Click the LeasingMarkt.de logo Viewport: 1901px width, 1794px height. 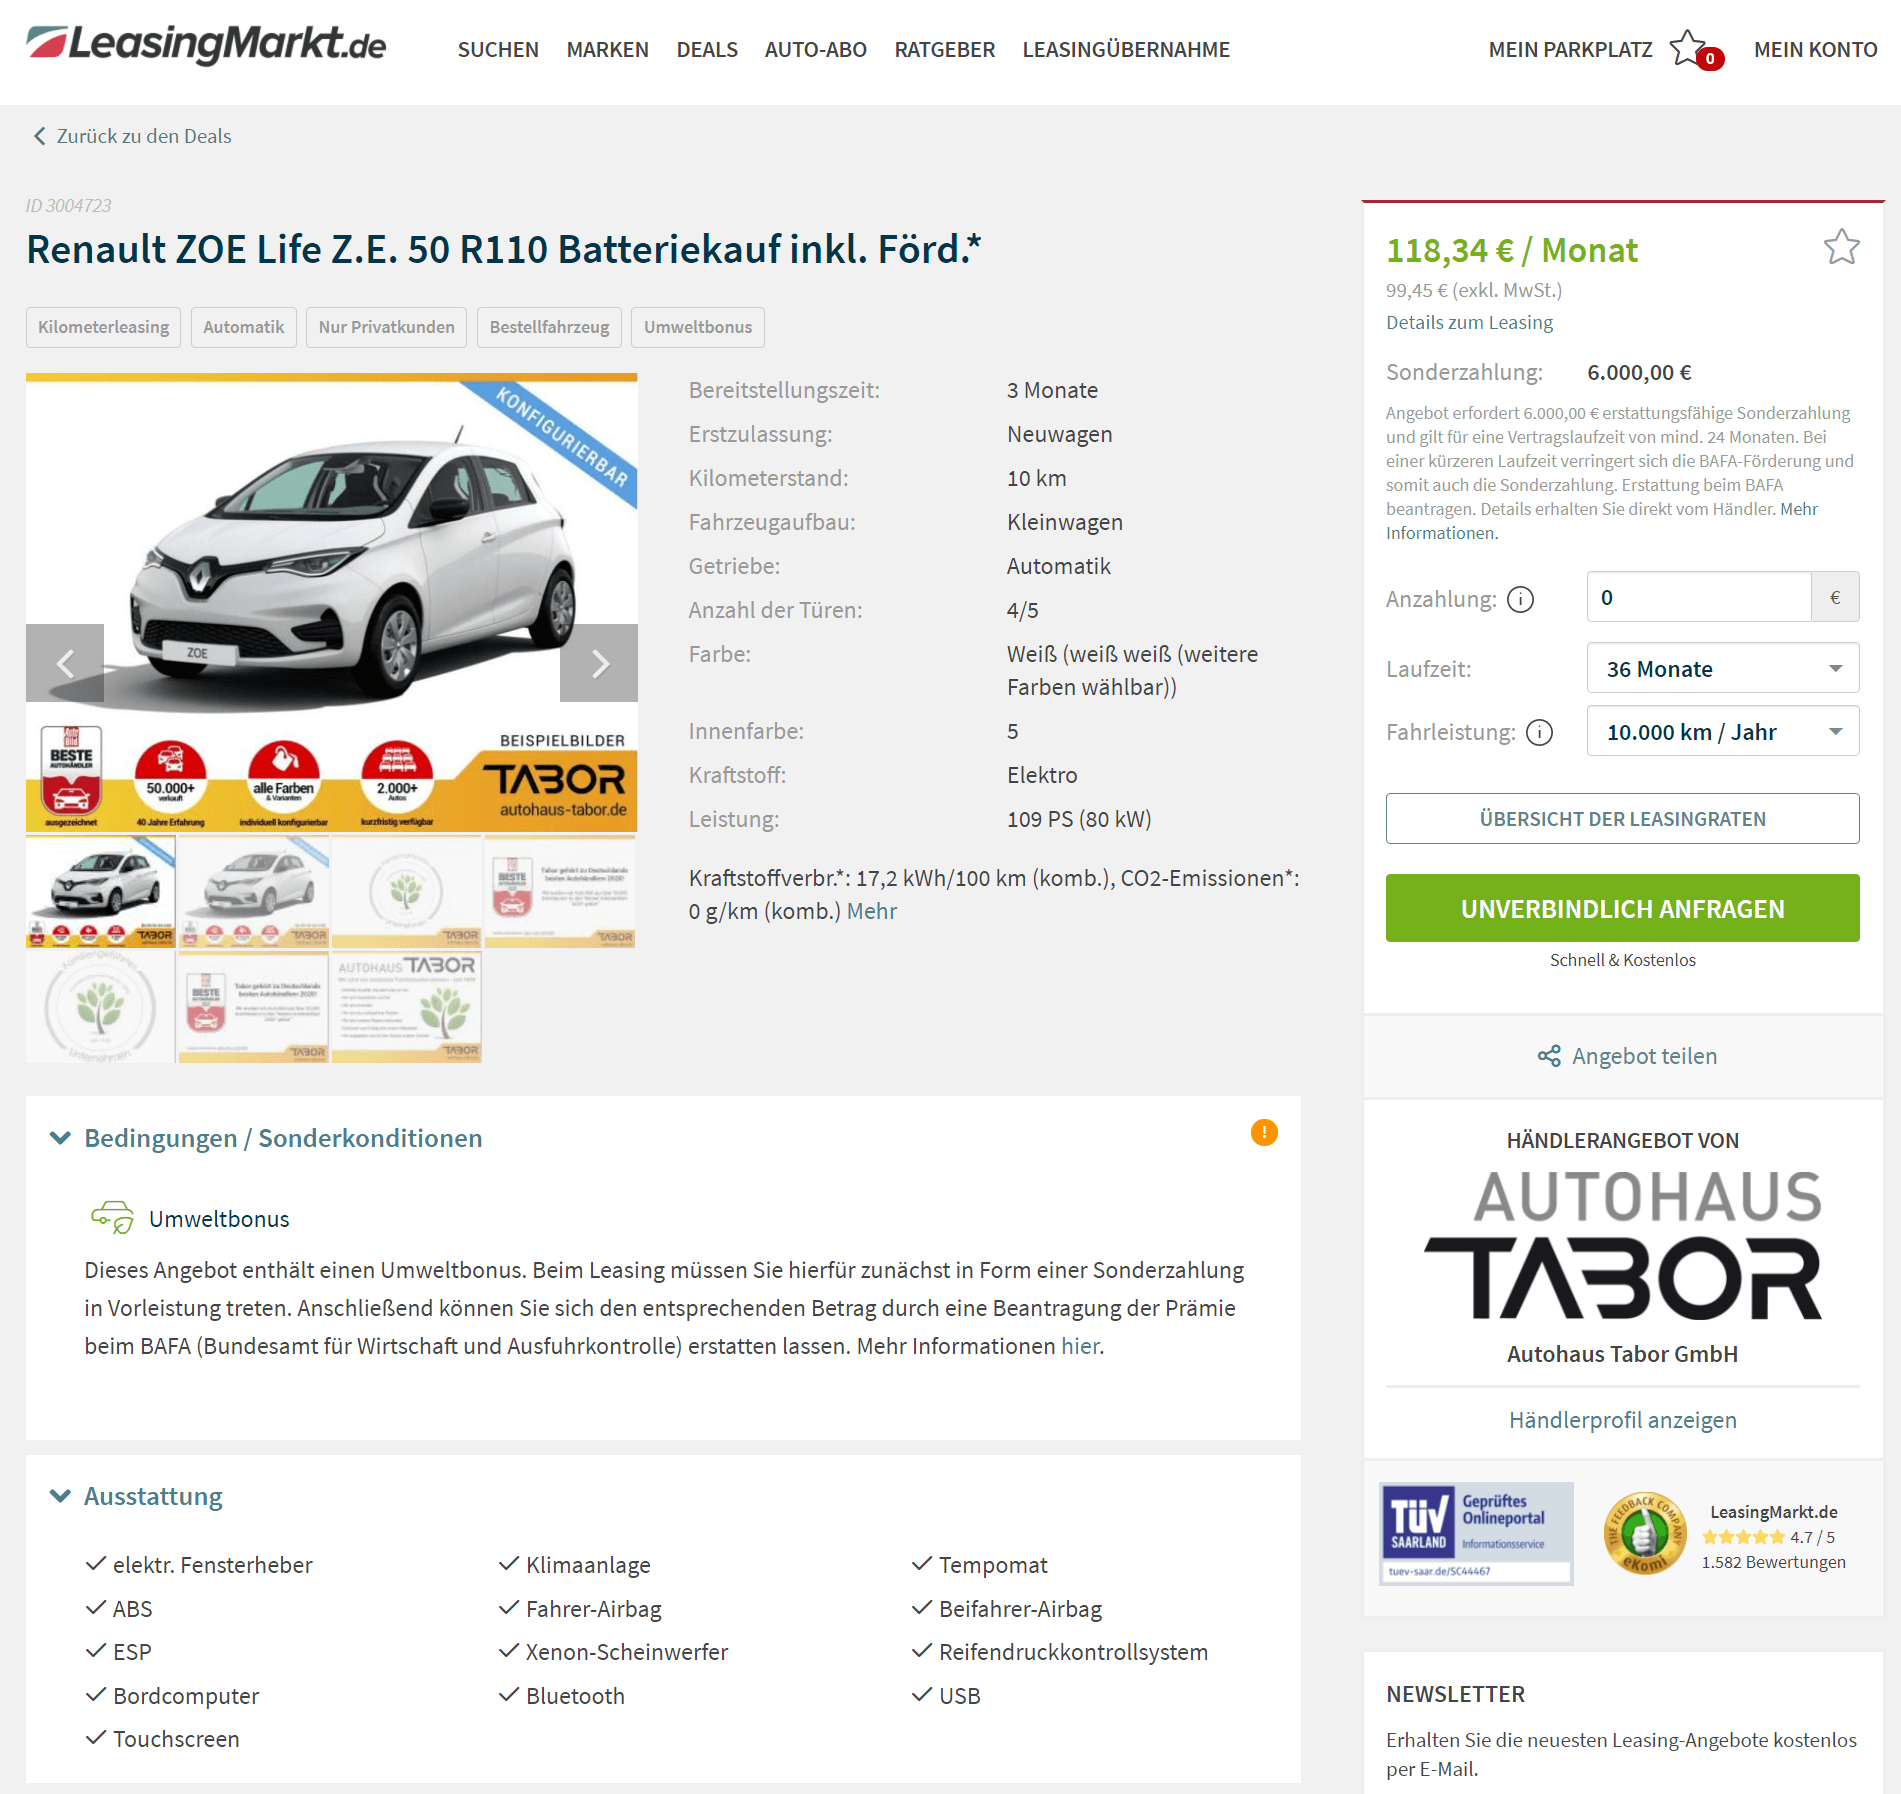206,44
